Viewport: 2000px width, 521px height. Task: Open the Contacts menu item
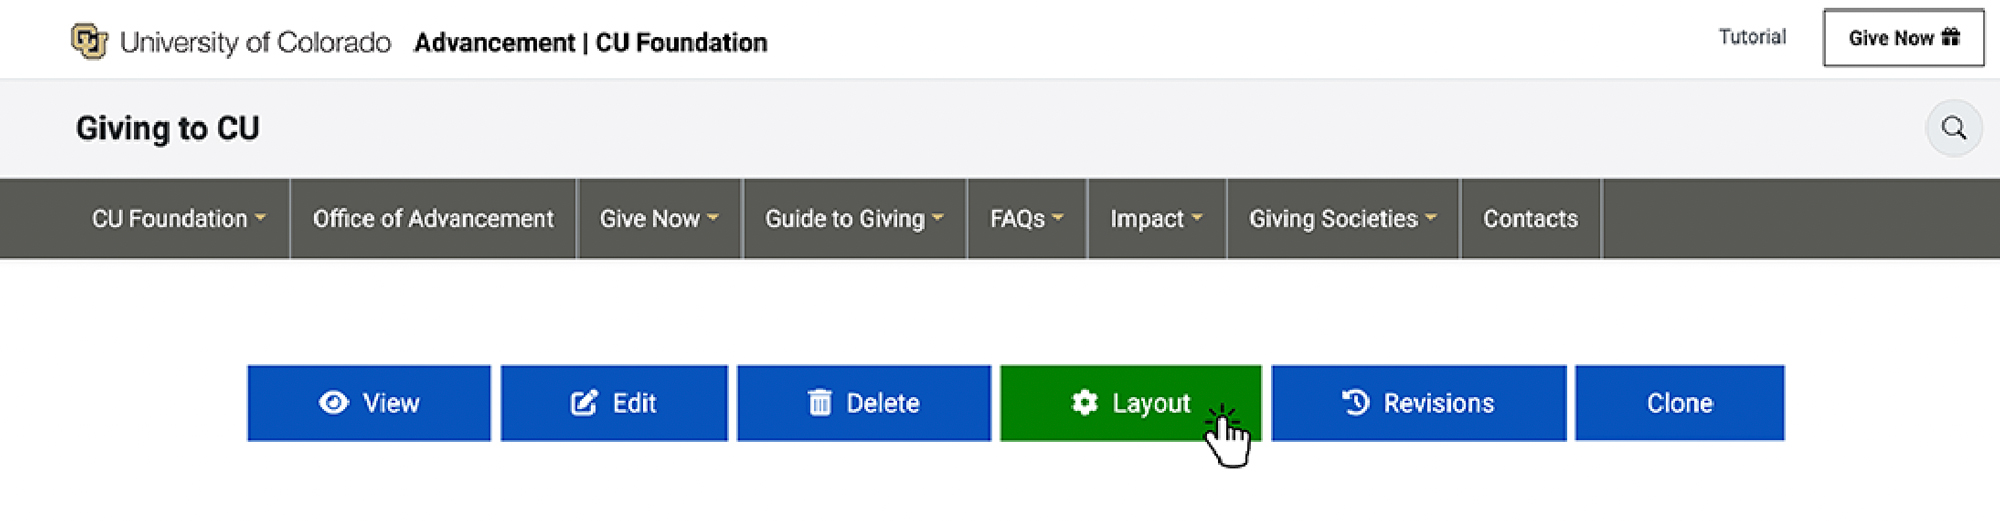(x=1529, y=219)
